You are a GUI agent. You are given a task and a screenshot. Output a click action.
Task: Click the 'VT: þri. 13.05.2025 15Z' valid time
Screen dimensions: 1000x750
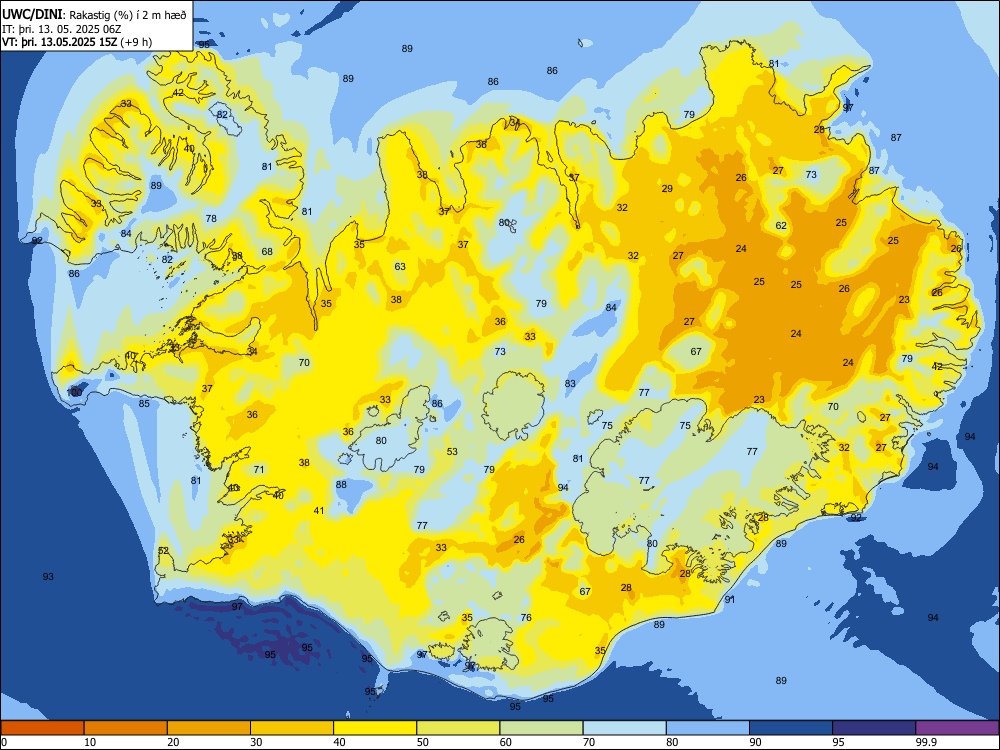pos(59,42)
